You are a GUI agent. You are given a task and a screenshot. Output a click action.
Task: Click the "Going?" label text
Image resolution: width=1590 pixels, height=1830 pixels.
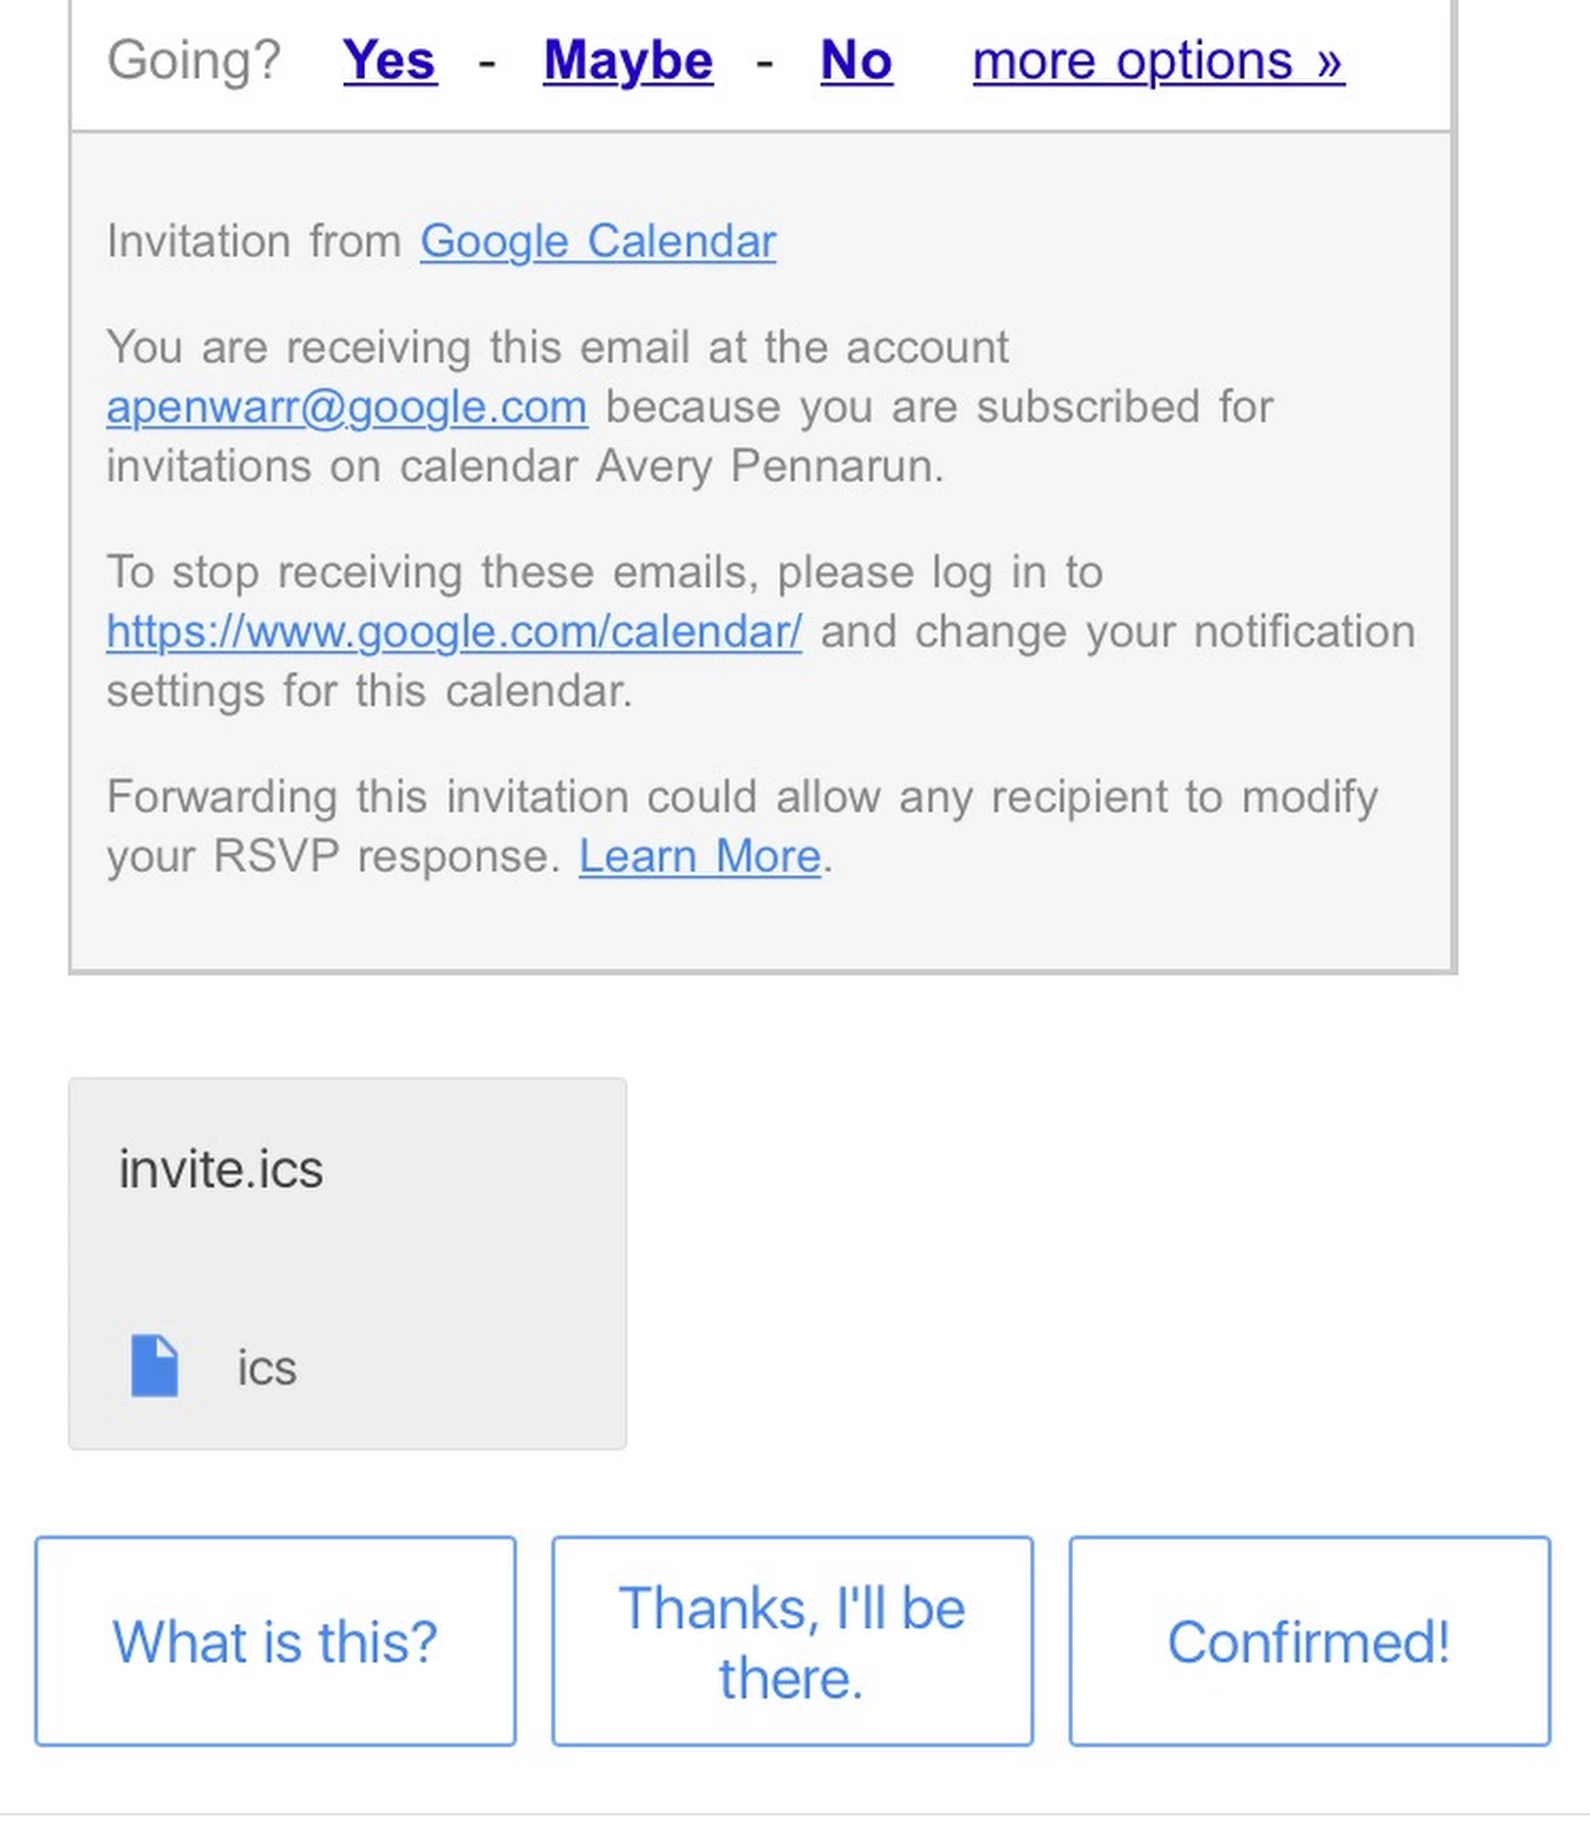pyautogui.click(x=194, y=61)
